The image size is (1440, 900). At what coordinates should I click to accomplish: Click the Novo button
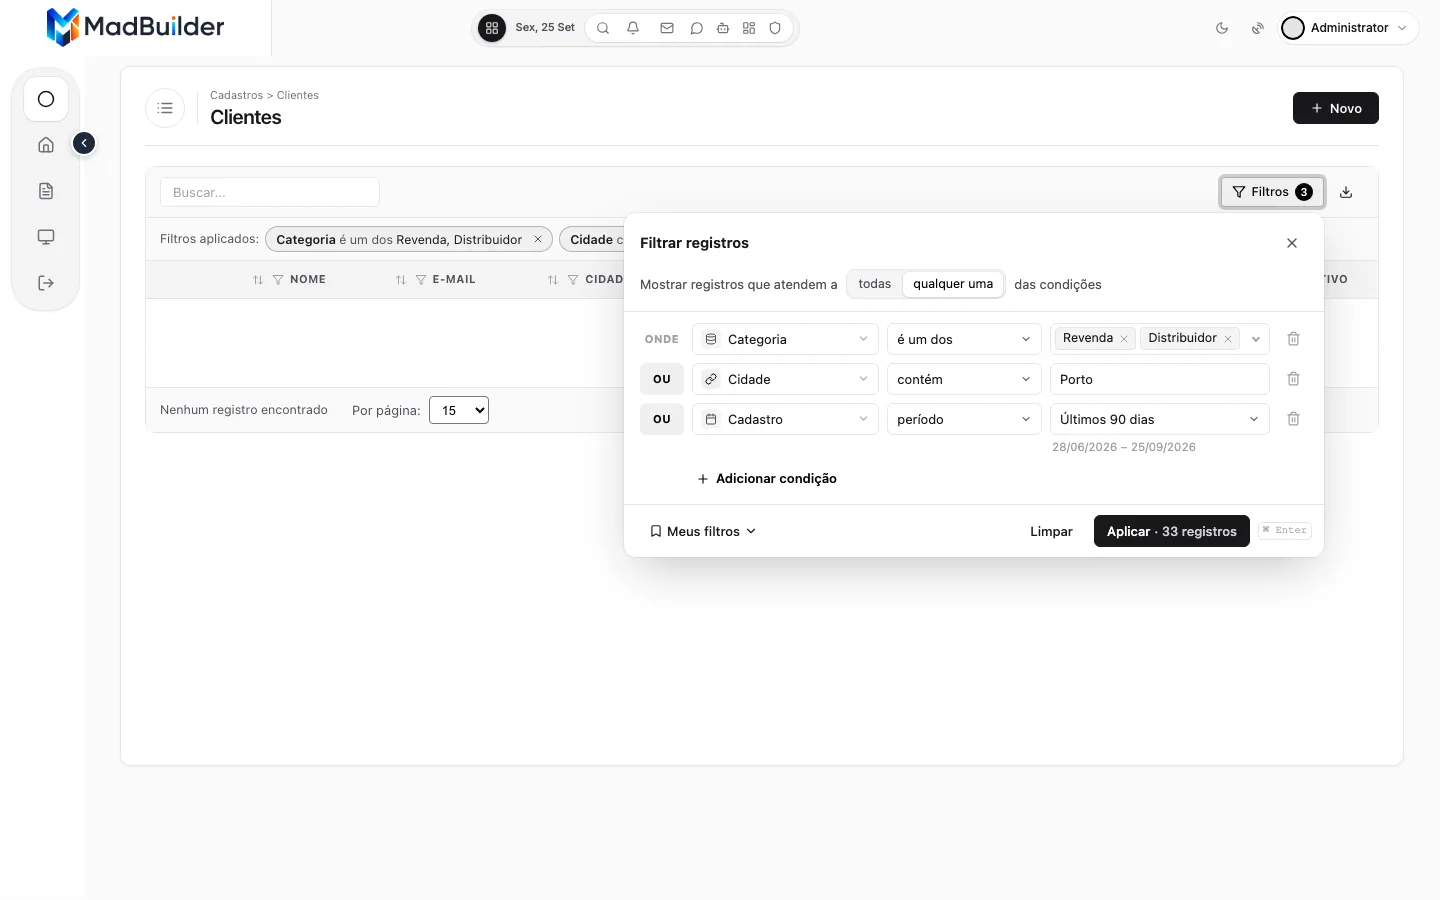1336,108
